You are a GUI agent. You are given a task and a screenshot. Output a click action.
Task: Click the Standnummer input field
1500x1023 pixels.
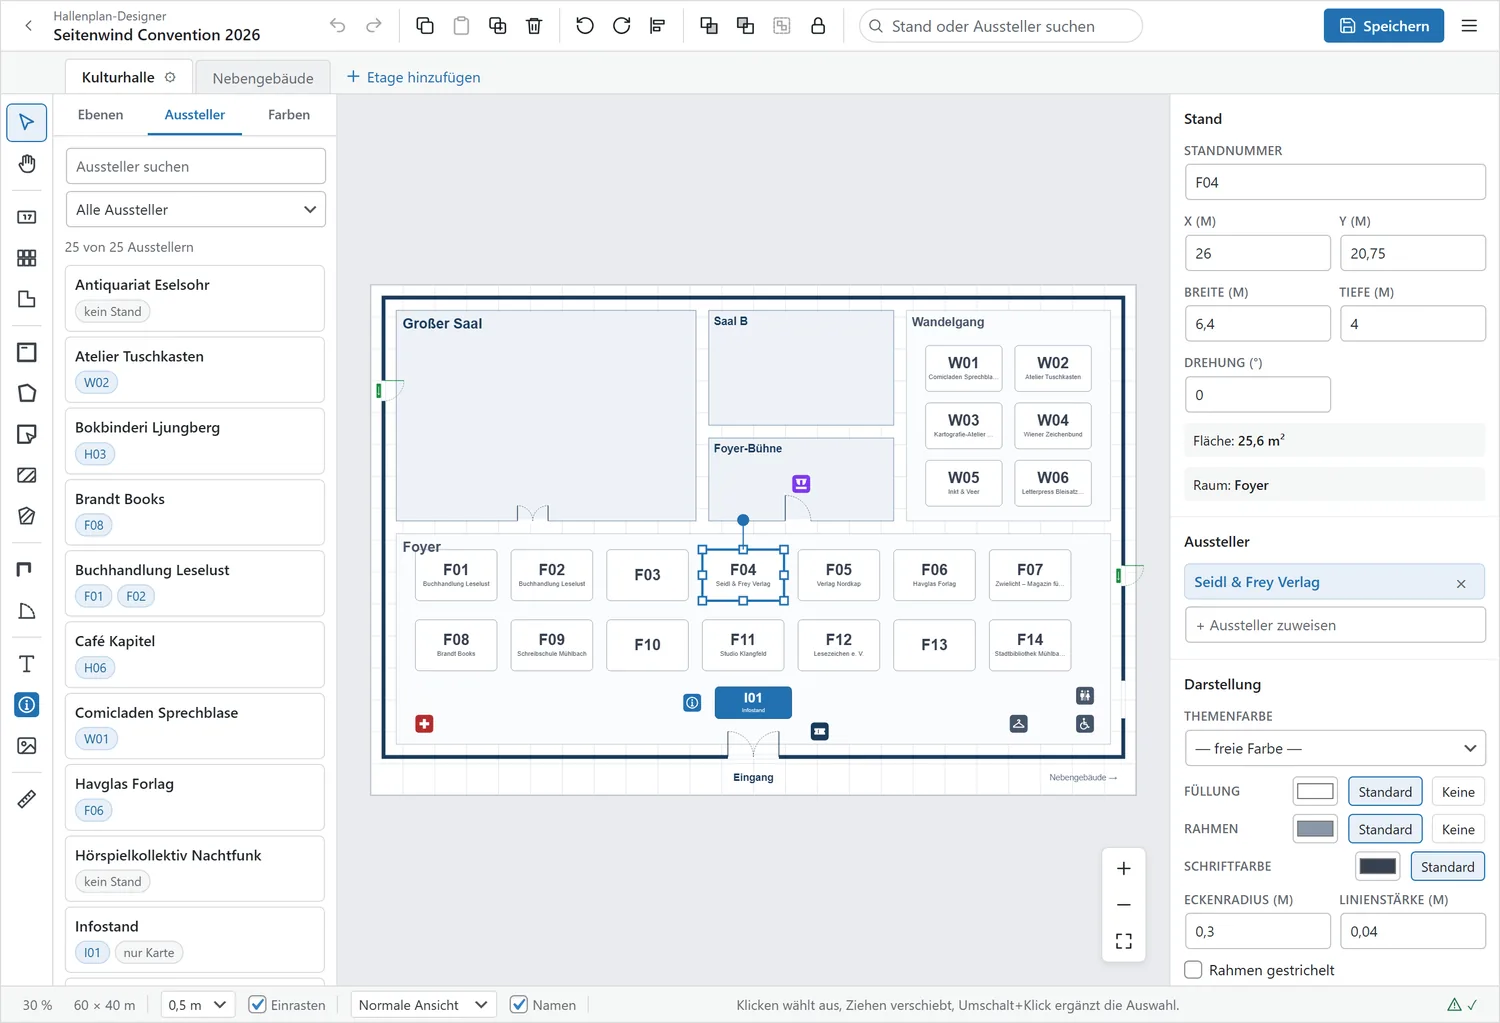point(1335,183)
